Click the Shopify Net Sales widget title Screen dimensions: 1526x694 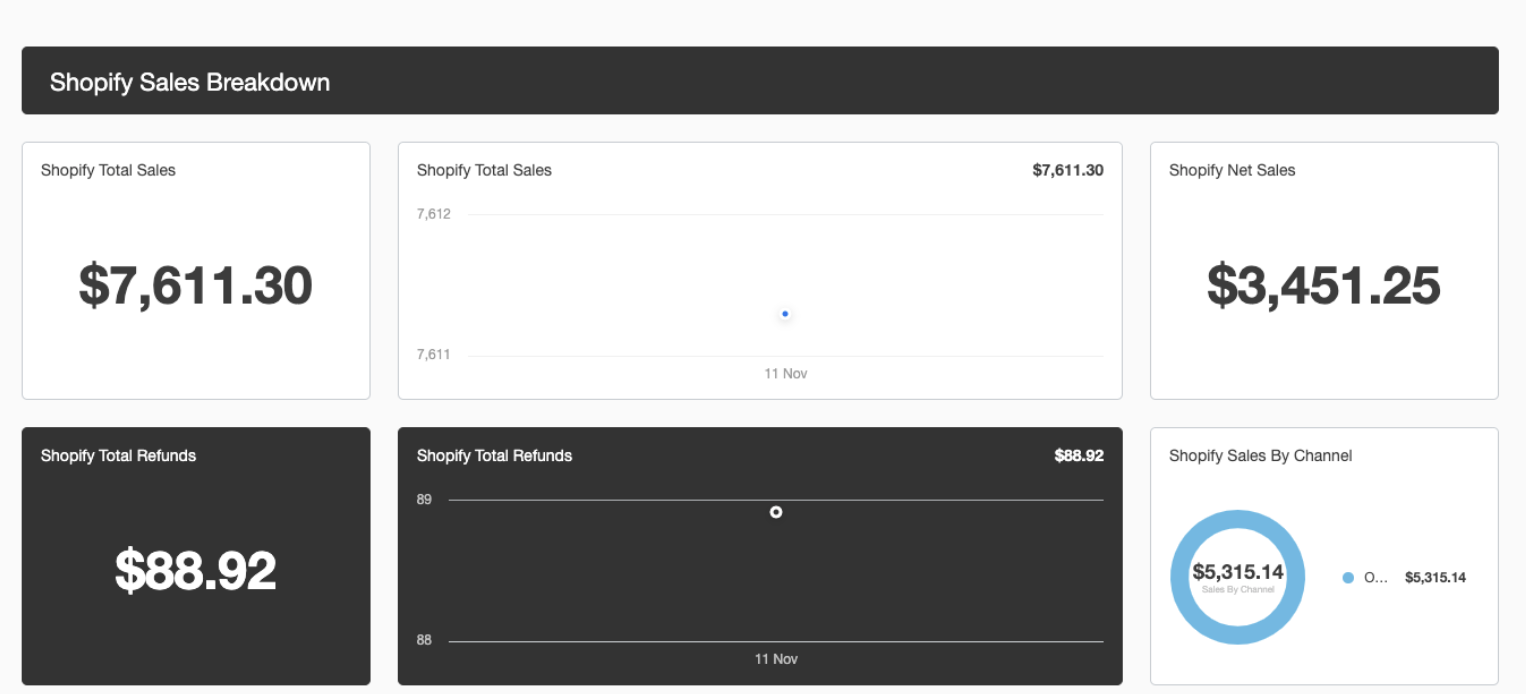tap(1231, 170)
